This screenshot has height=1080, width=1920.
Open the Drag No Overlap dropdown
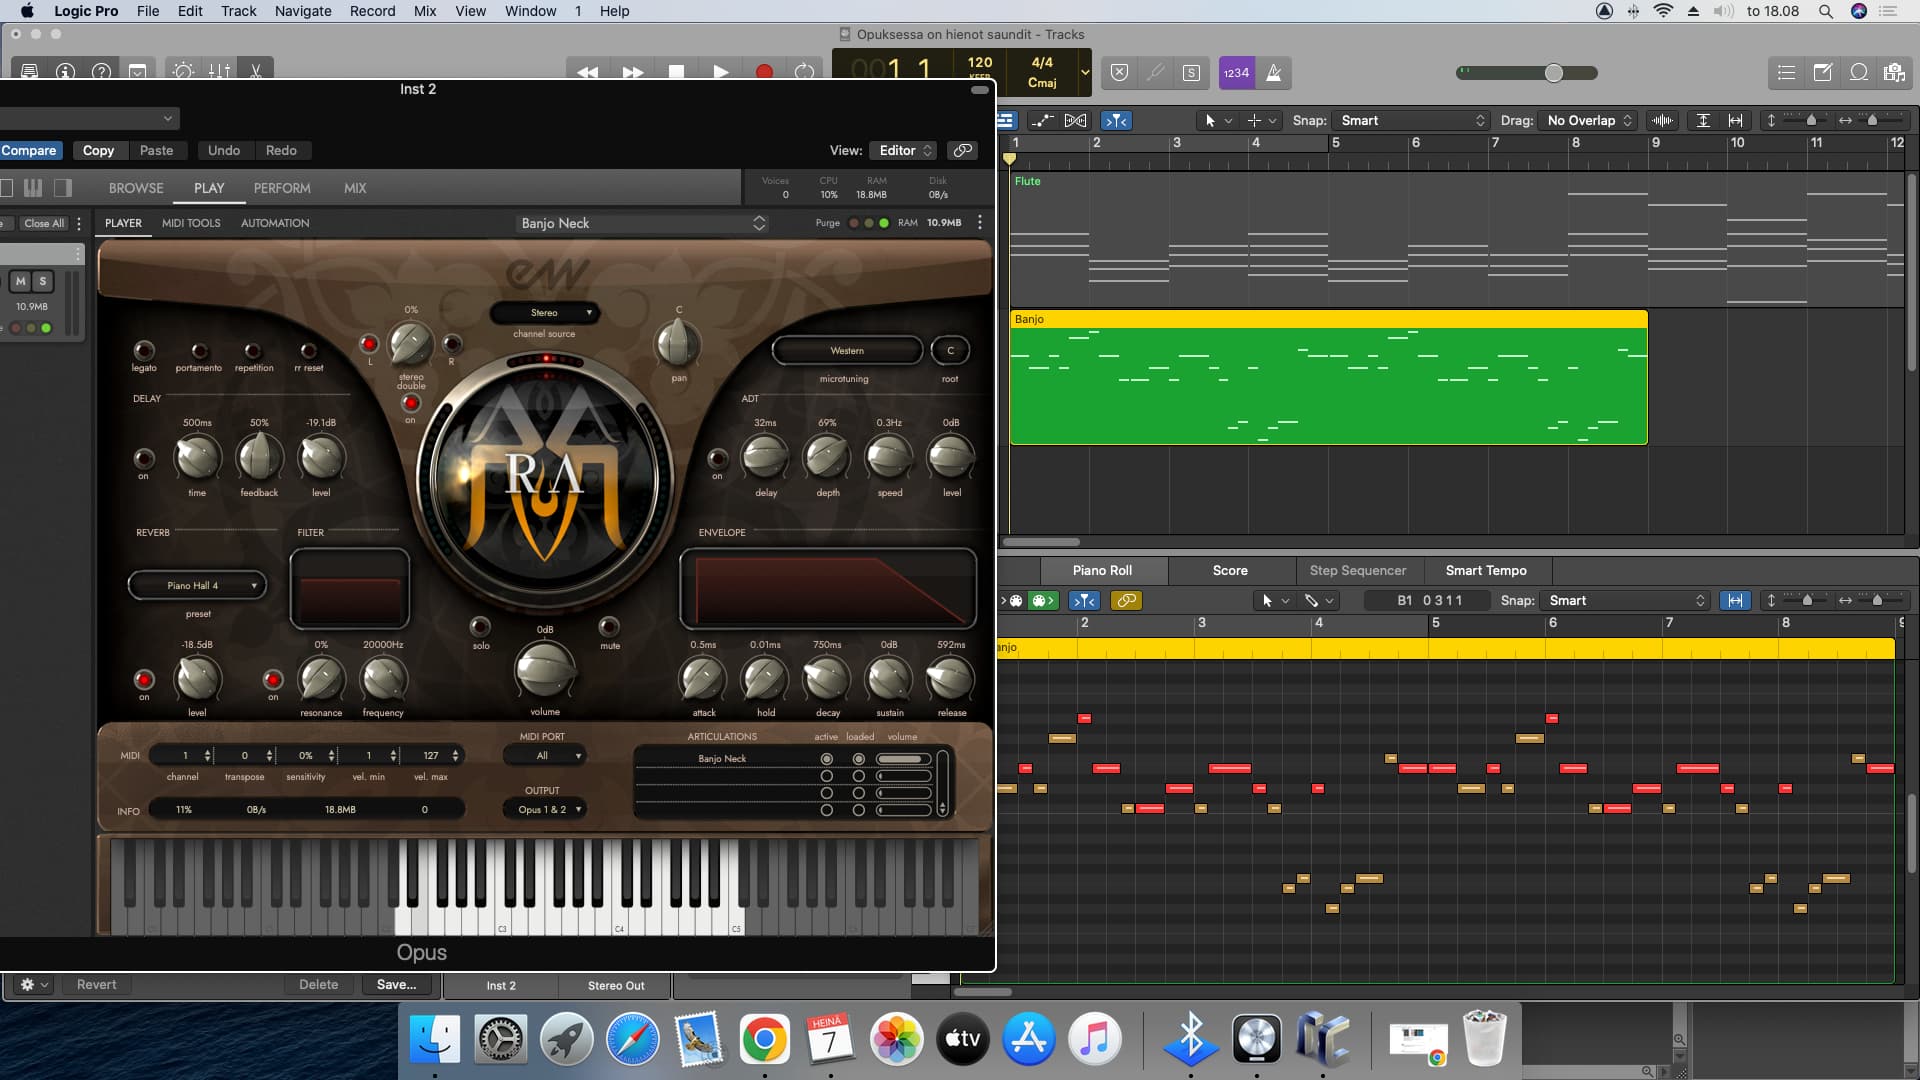coord(1589,120)
